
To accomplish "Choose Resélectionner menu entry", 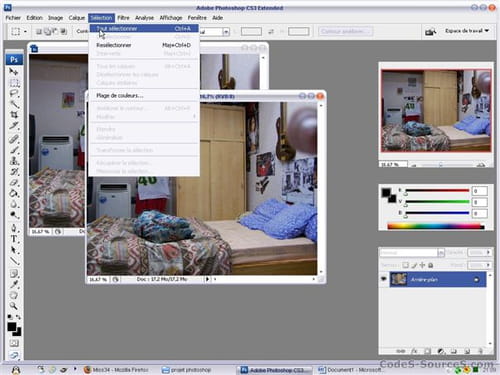I will [x=144, y=45].
